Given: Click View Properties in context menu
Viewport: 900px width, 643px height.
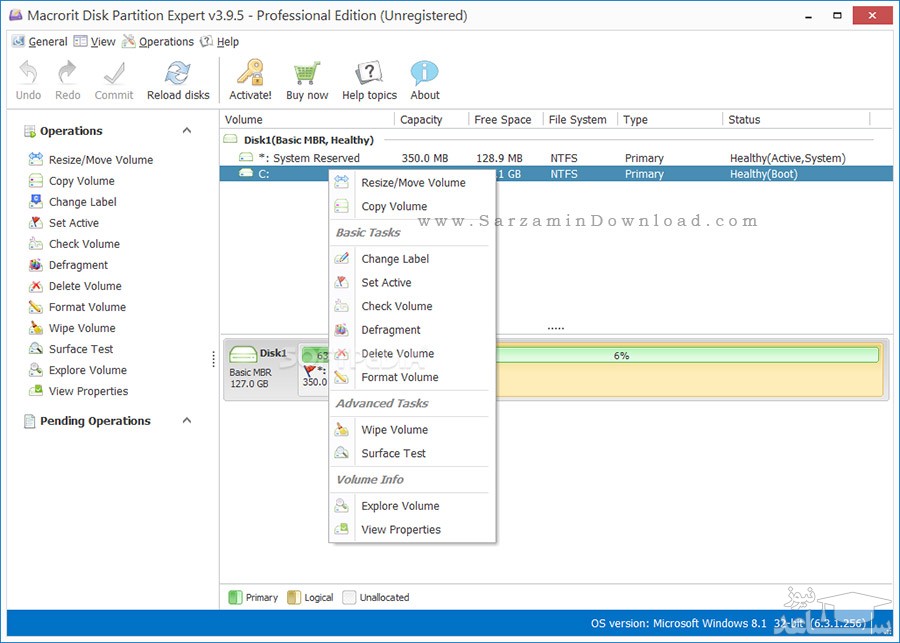Looking at the screenshot, I should point(401,530).
